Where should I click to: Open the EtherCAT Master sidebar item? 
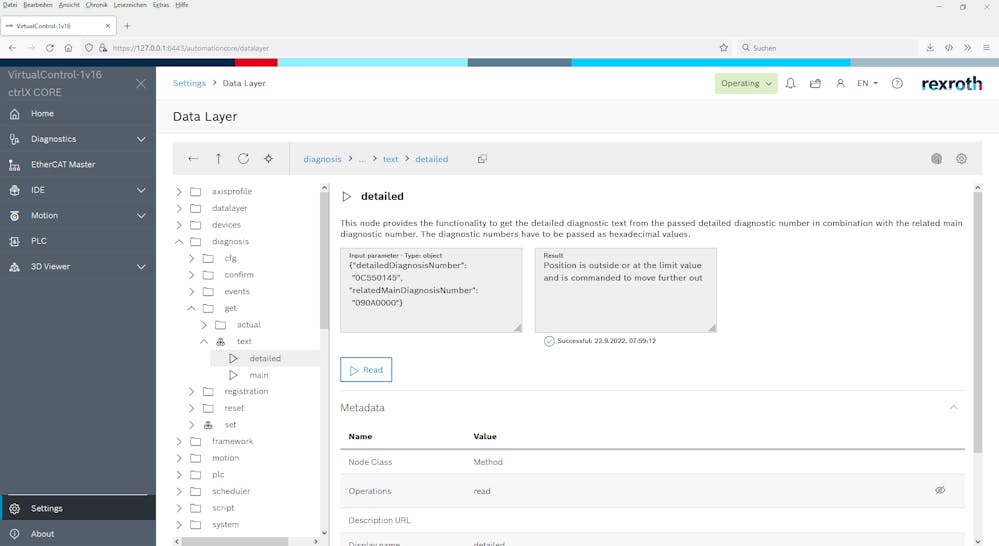pyautogui.click(x=63, y=165)
